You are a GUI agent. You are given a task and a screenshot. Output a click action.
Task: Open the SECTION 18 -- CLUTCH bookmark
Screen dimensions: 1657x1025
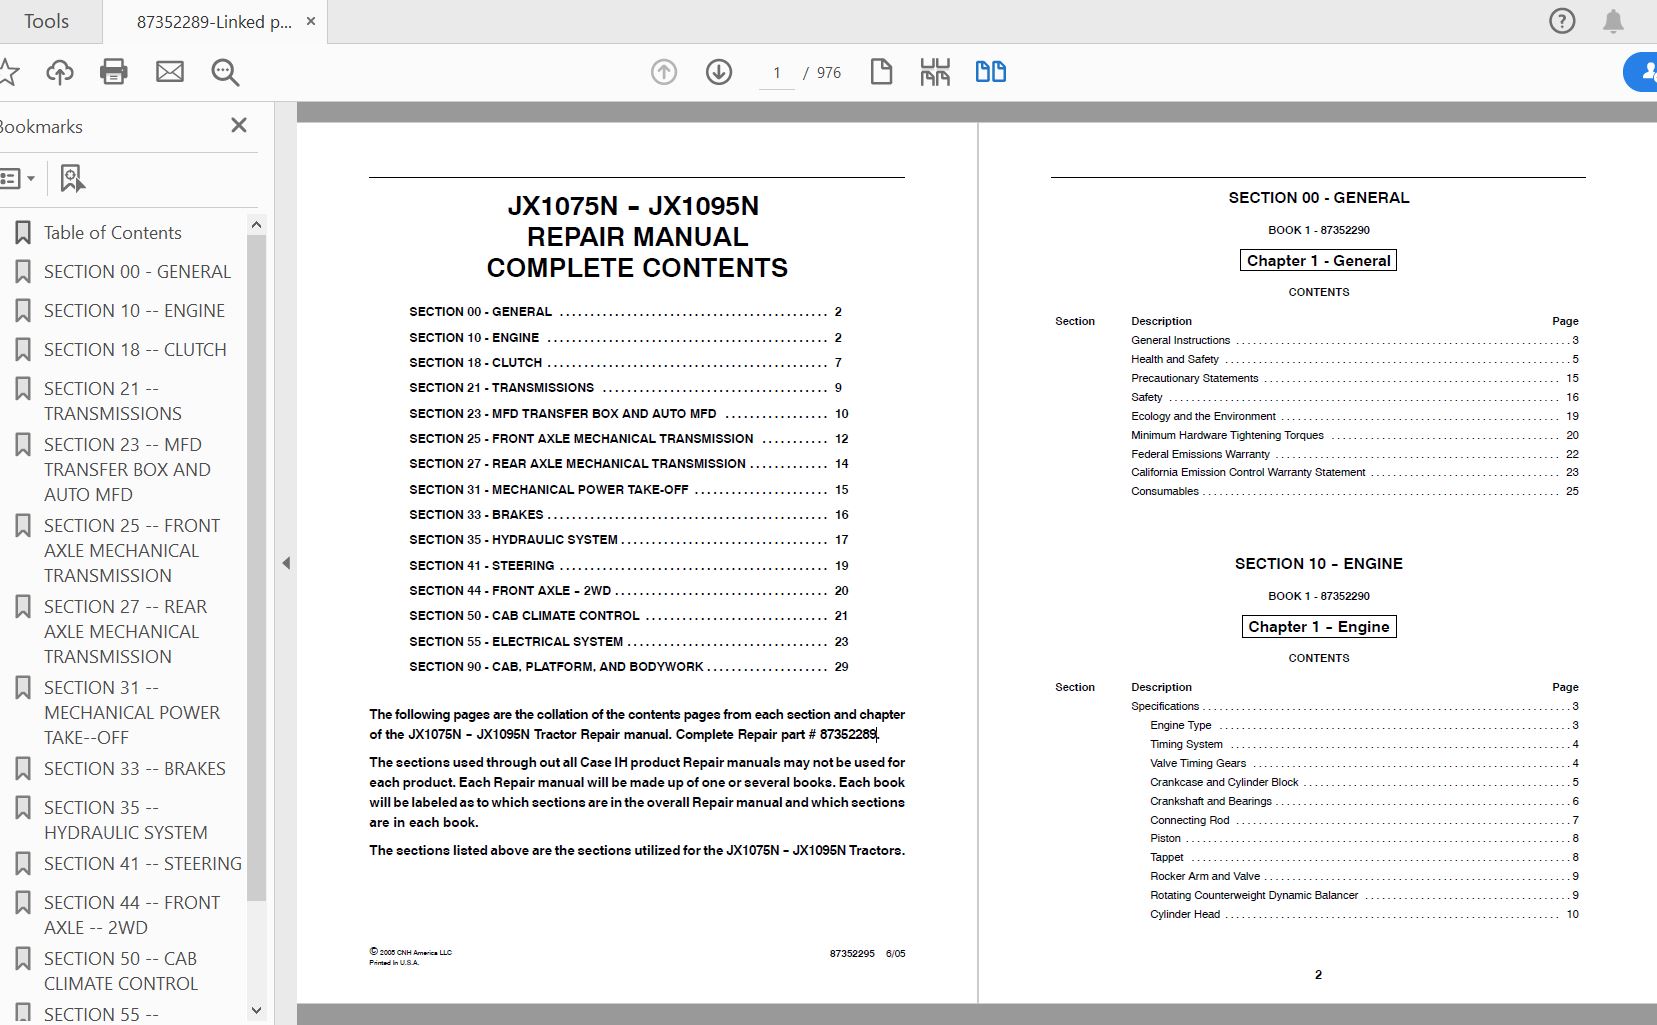135,350
